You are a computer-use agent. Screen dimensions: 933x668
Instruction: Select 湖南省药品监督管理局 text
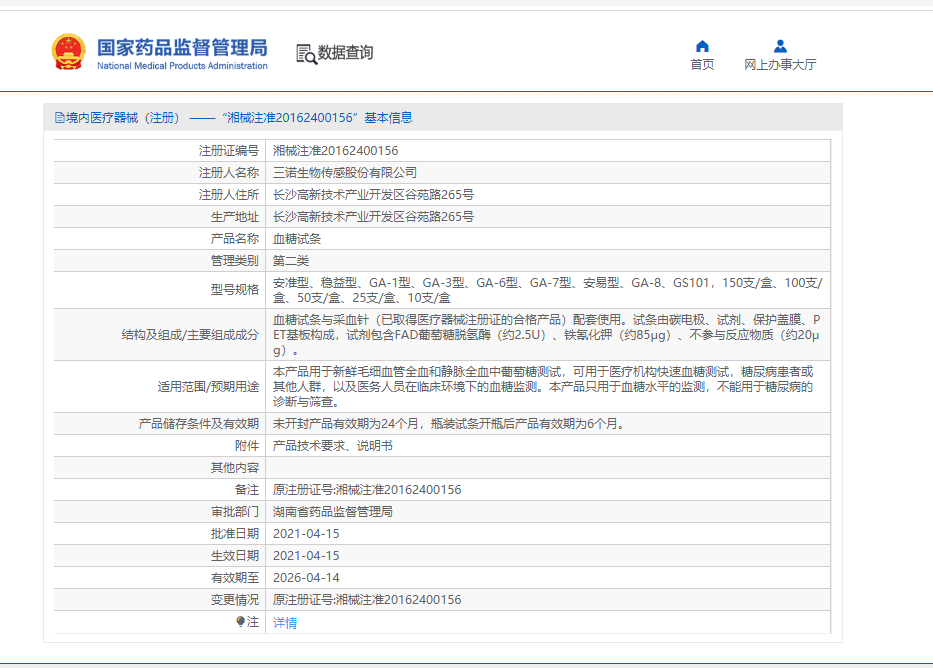point(333,512)
